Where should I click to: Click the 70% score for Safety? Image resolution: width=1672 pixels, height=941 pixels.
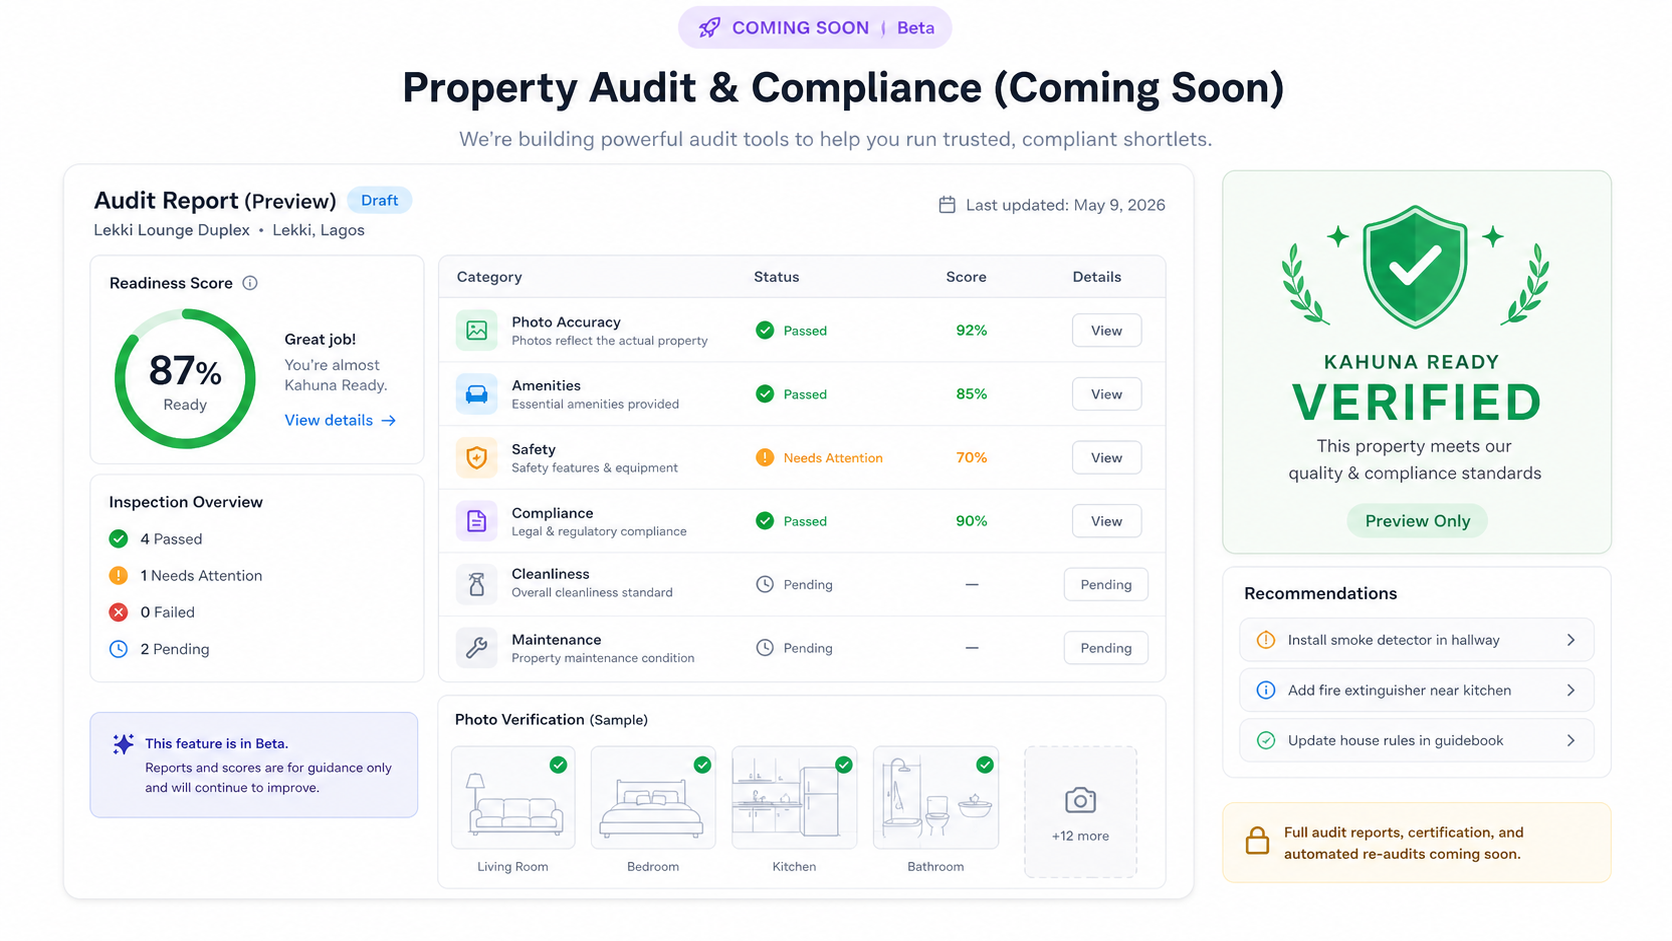coord(971,458)
